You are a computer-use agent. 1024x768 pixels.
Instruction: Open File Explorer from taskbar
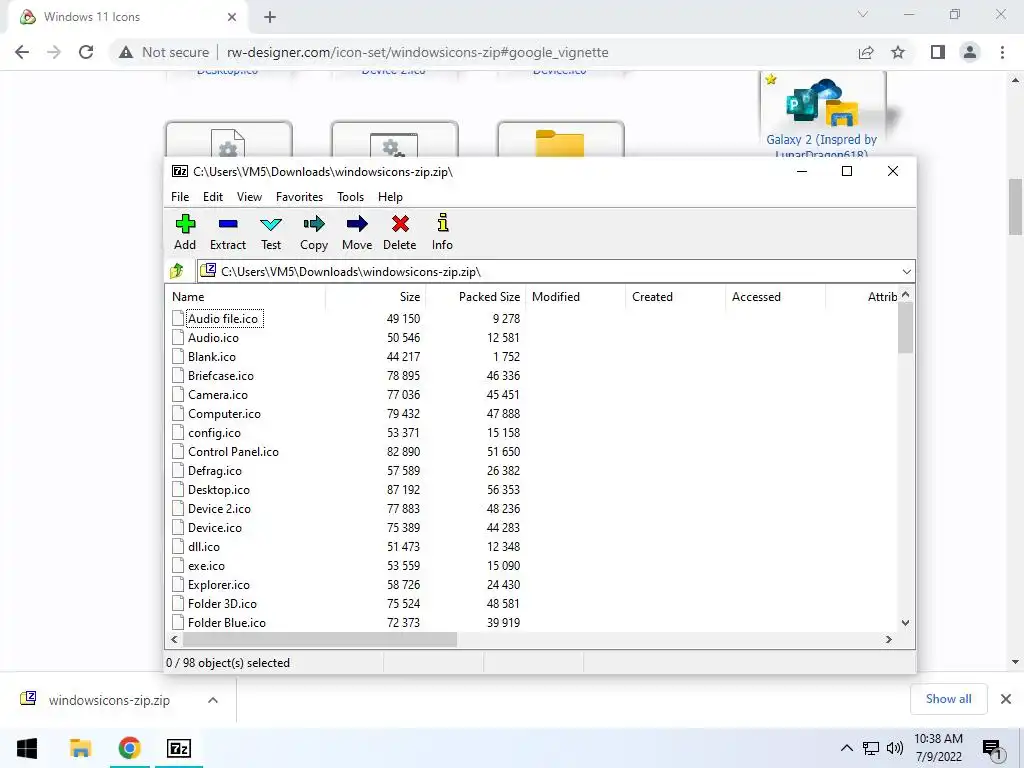click(x=80, y=748)
